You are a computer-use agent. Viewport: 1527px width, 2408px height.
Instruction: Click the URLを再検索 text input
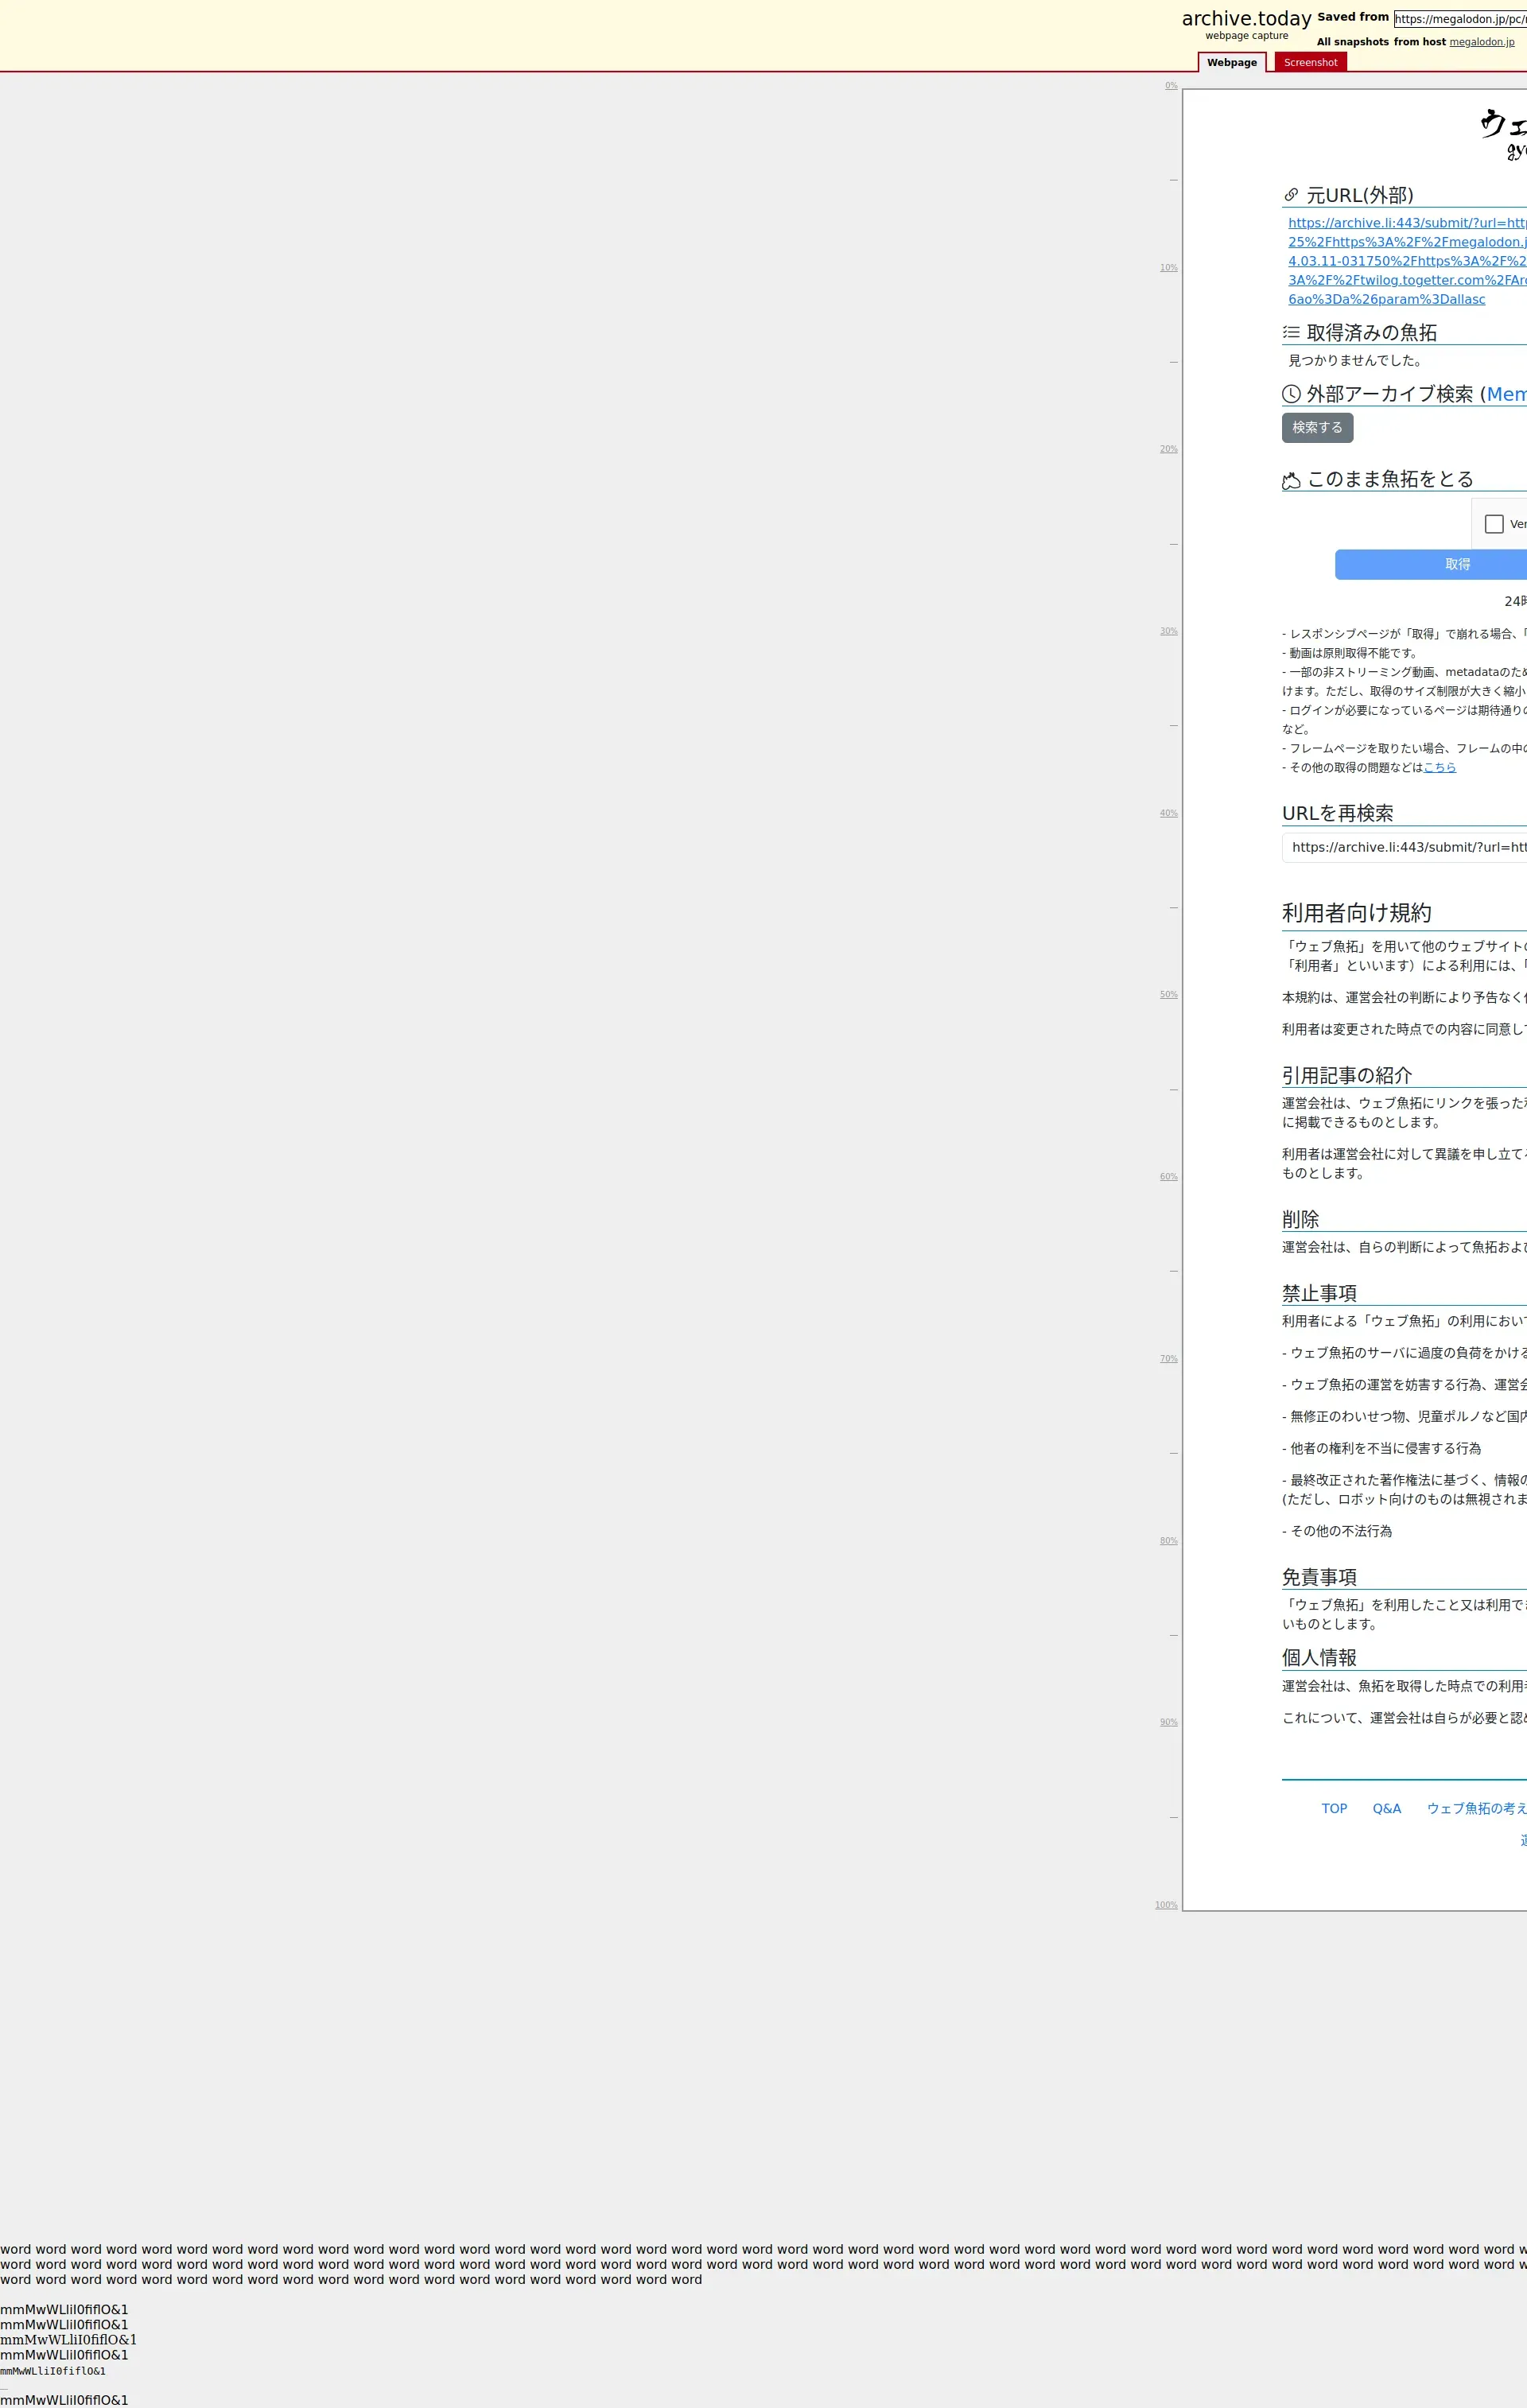(1405, 847)
